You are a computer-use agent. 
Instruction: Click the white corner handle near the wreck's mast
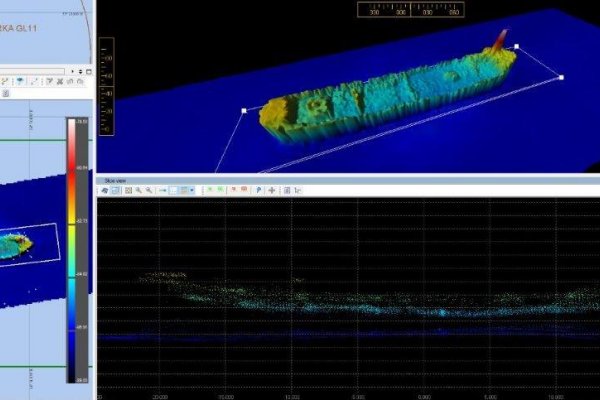click(x=516, y=46)
